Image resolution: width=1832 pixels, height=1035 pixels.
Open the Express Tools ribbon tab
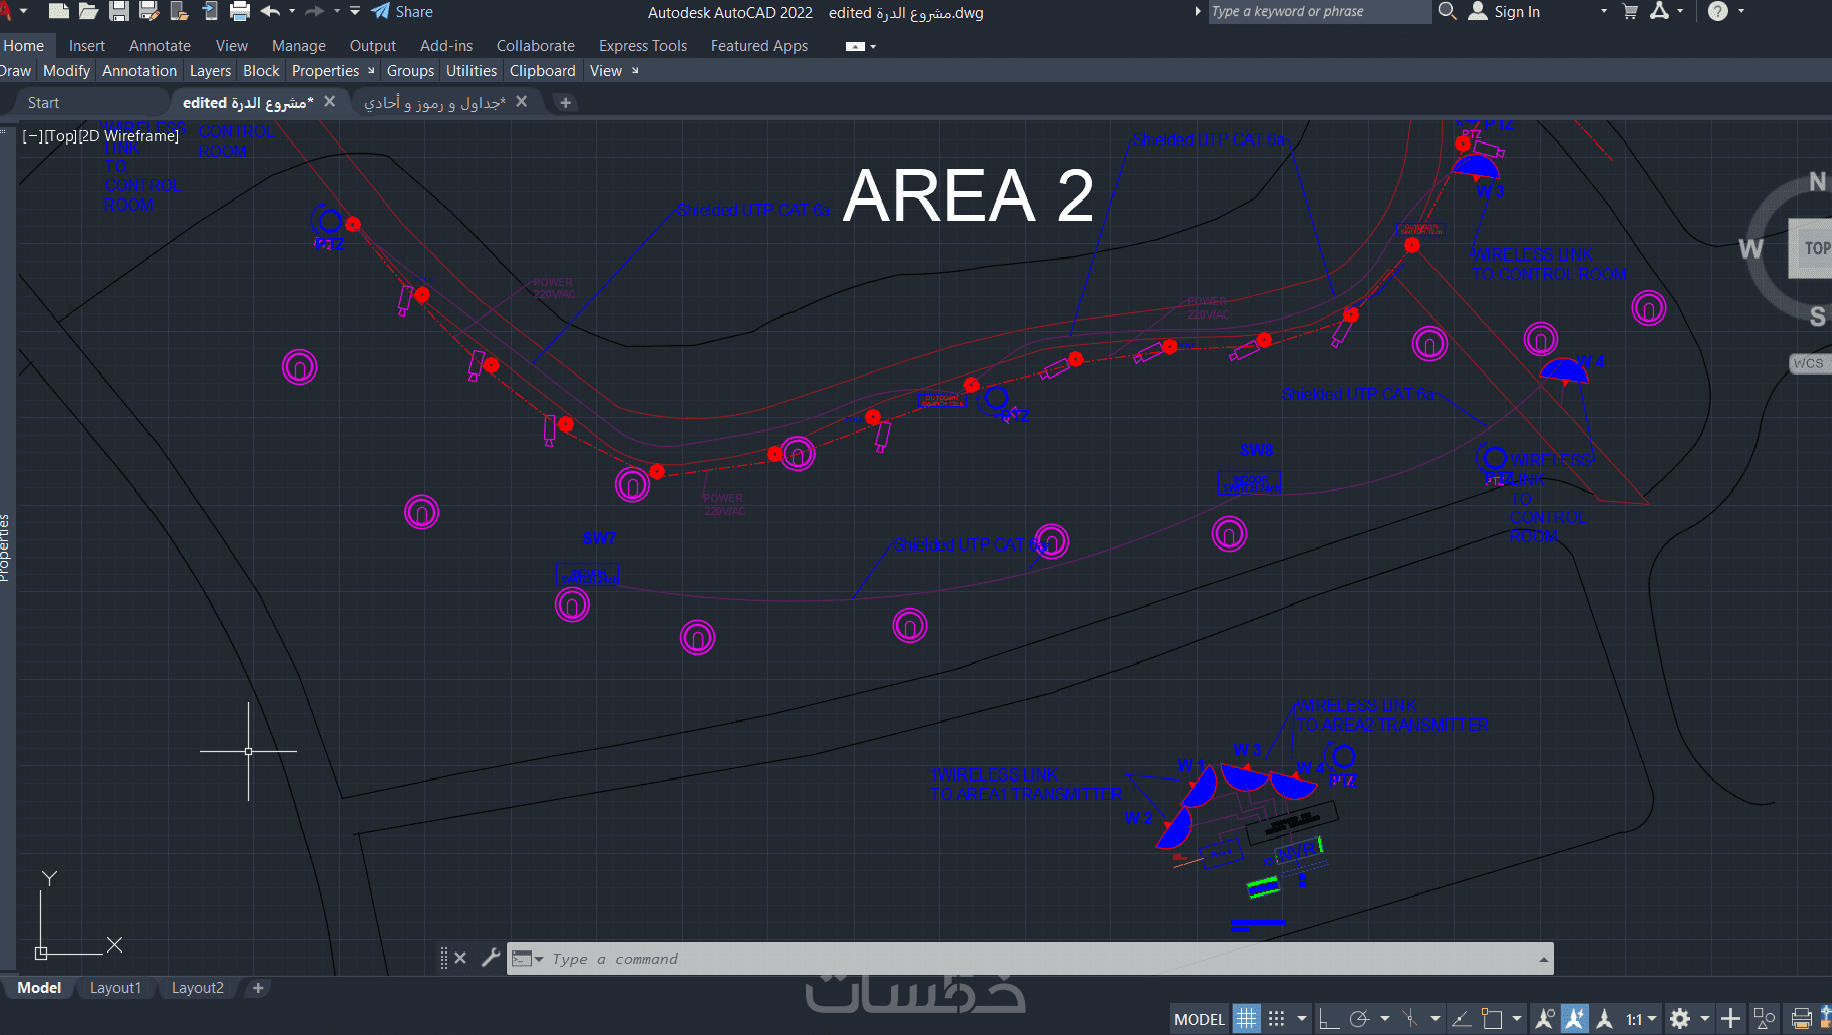pos(643,46)
